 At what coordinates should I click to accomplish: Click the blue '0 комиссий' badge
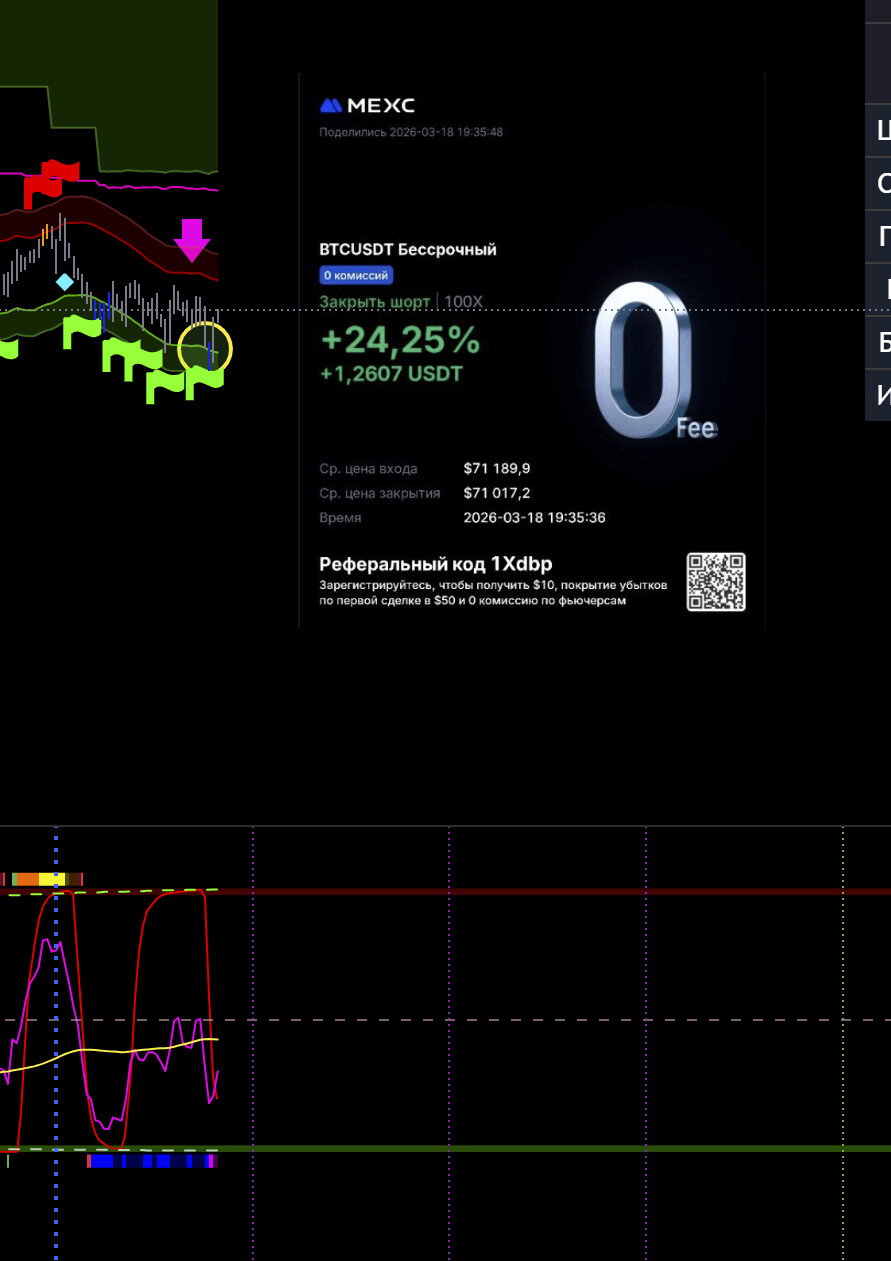pos(356,276)
